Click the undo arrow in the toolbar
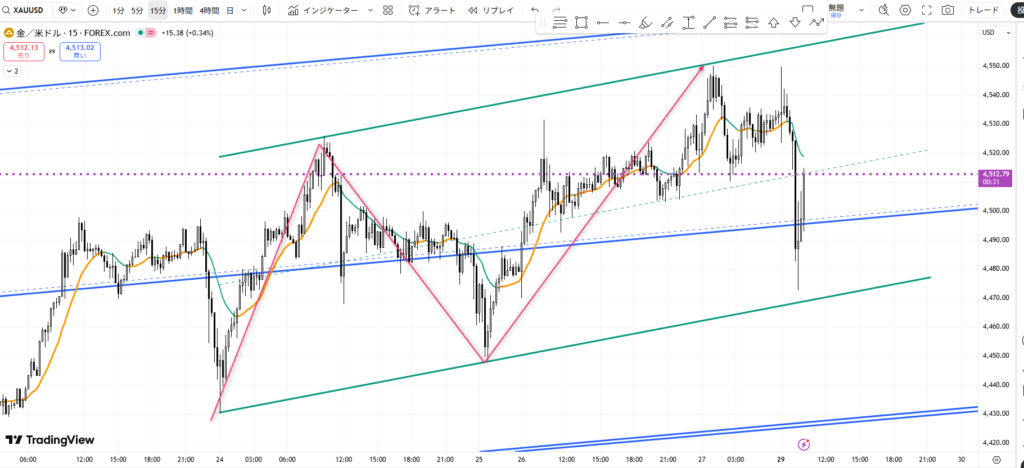 pyautogui.click(x=535, y=10)
